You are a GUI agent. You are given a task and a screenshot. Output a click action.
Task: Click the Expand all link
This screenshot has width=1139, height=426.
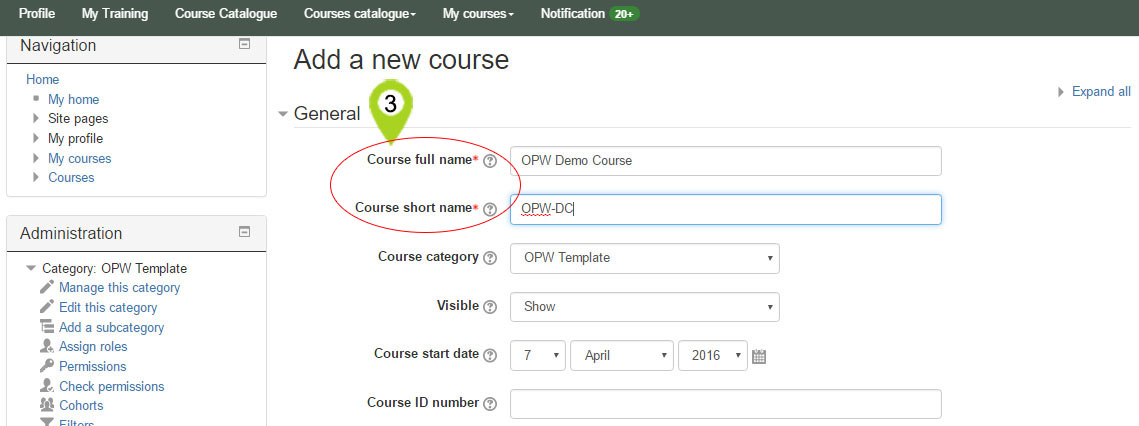[1100, 91]
